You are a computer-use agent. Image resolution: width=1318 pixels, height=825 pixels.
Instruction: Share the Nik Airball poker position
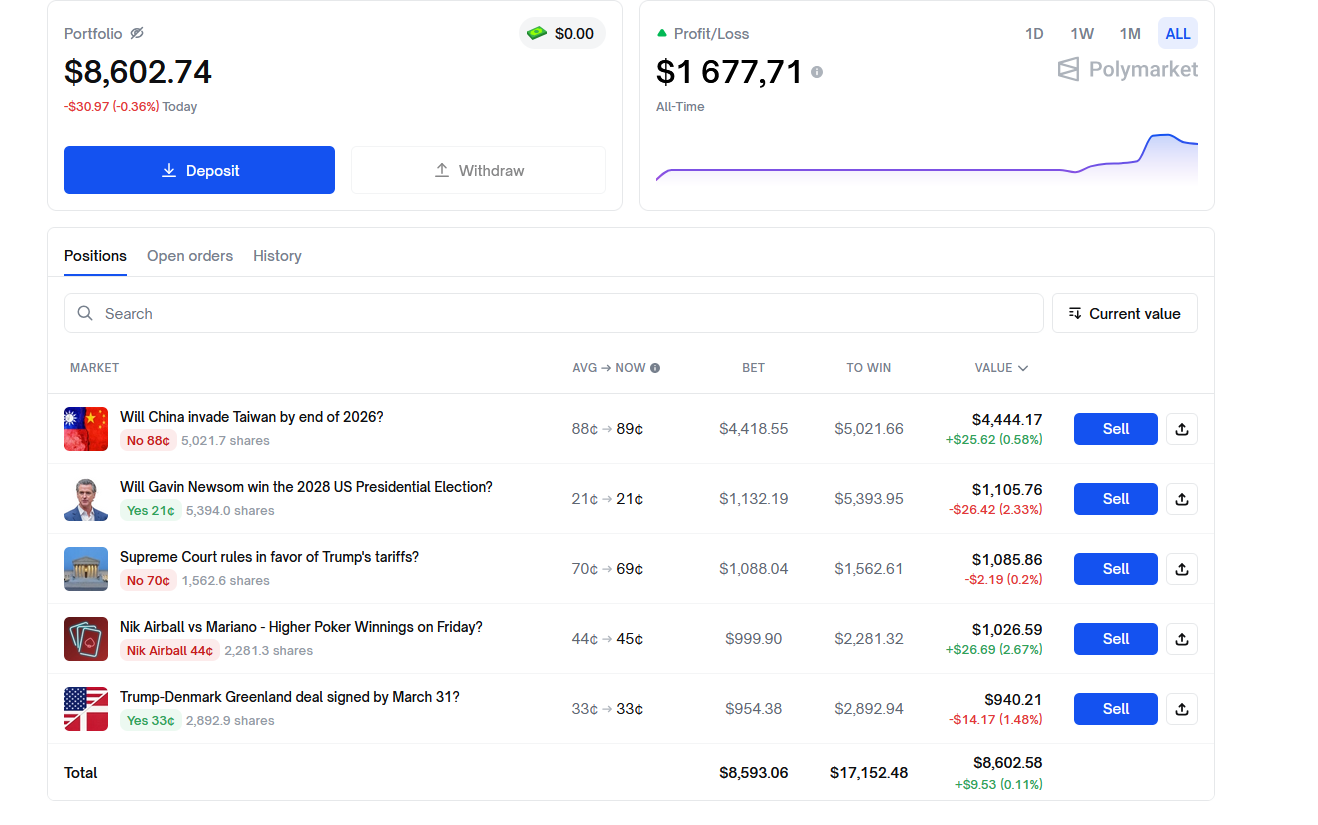(1181, 639)
